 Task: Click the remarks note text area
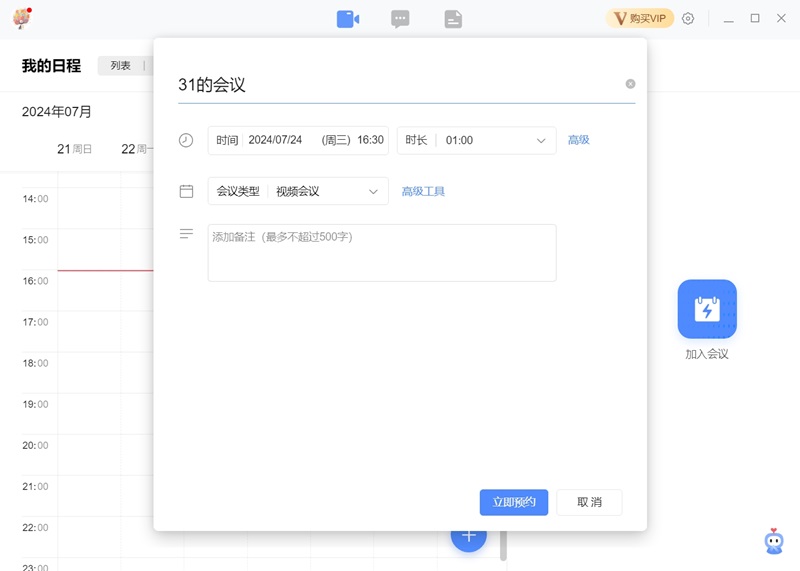pos(381,253)
